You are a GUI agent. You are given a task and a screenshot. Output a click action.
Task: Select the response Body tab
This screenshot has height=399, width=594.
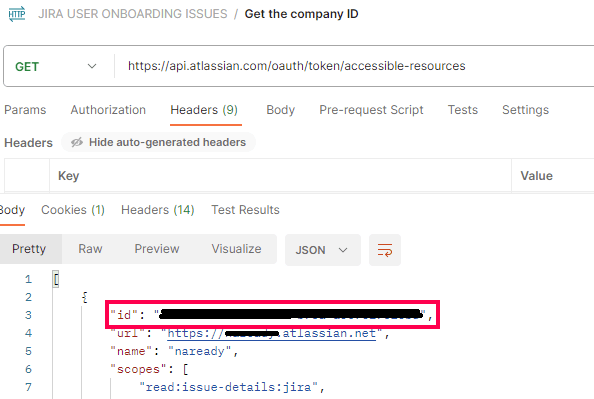(12, 210)
